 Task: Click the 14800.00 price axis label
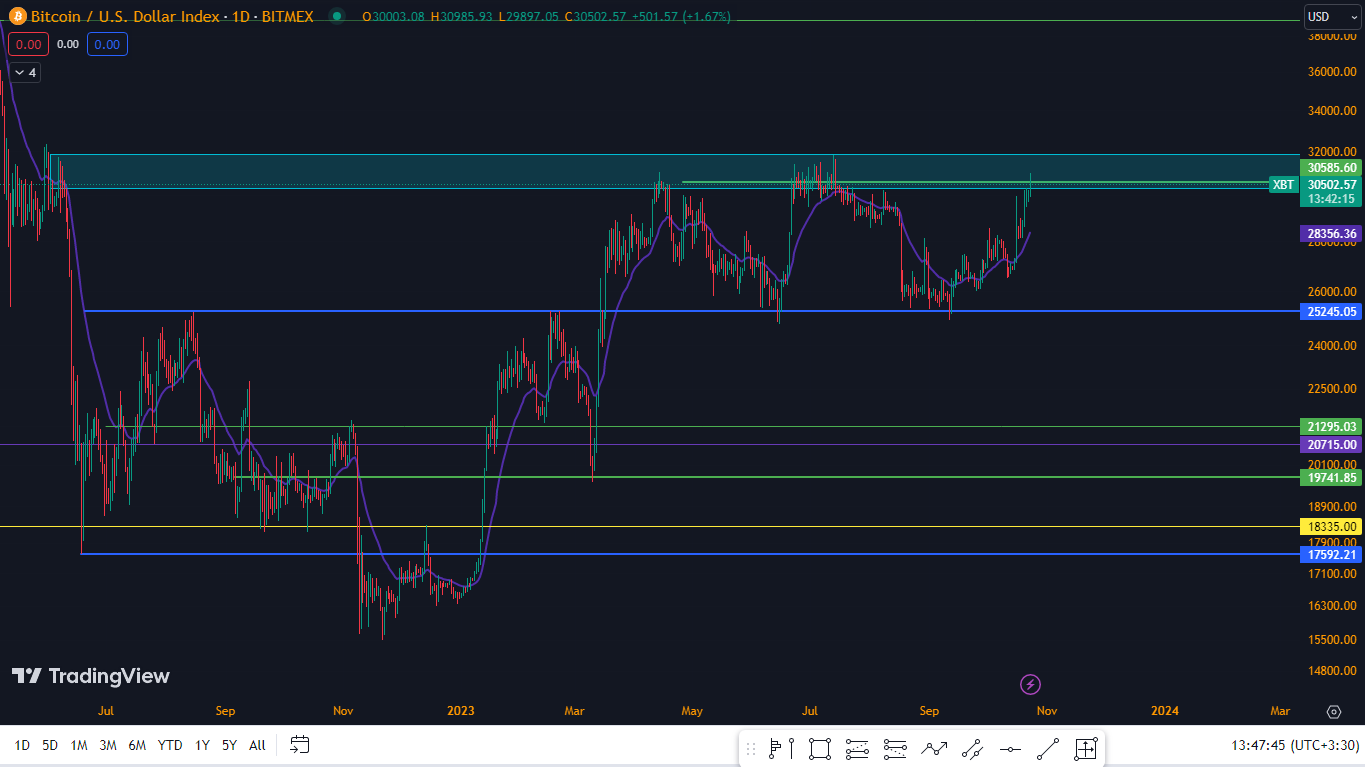[1332, 670]
